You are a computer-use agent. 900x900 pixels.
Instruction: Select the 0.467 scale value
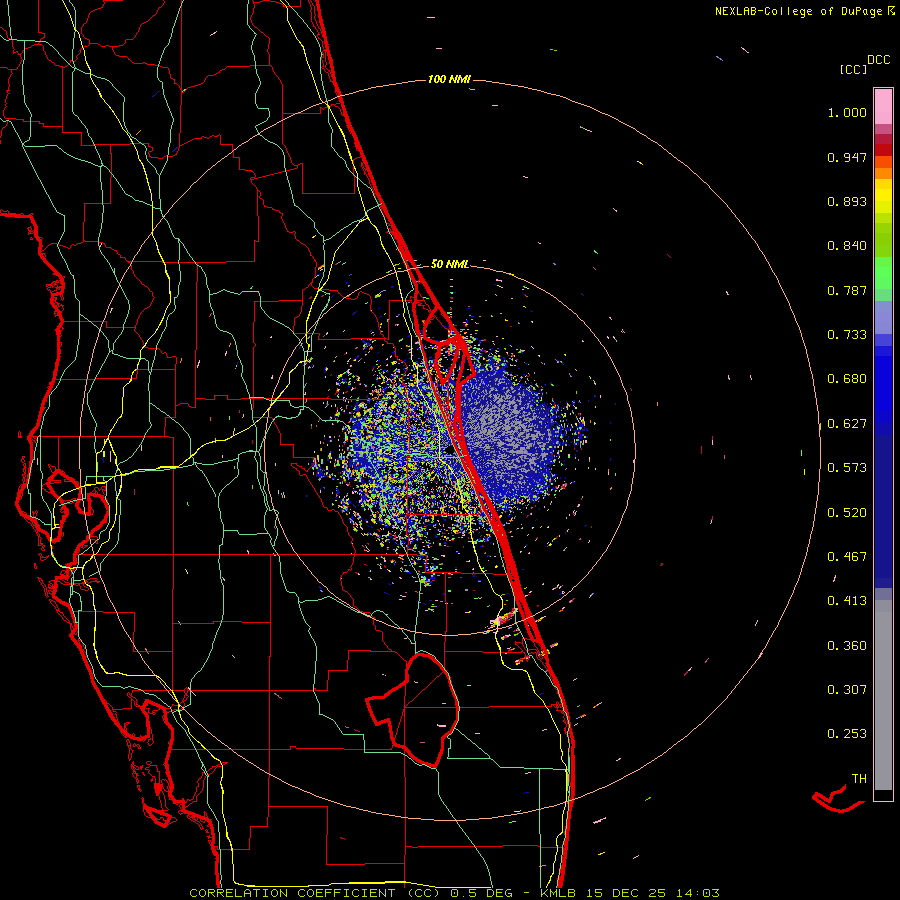[x=847, y=557]
